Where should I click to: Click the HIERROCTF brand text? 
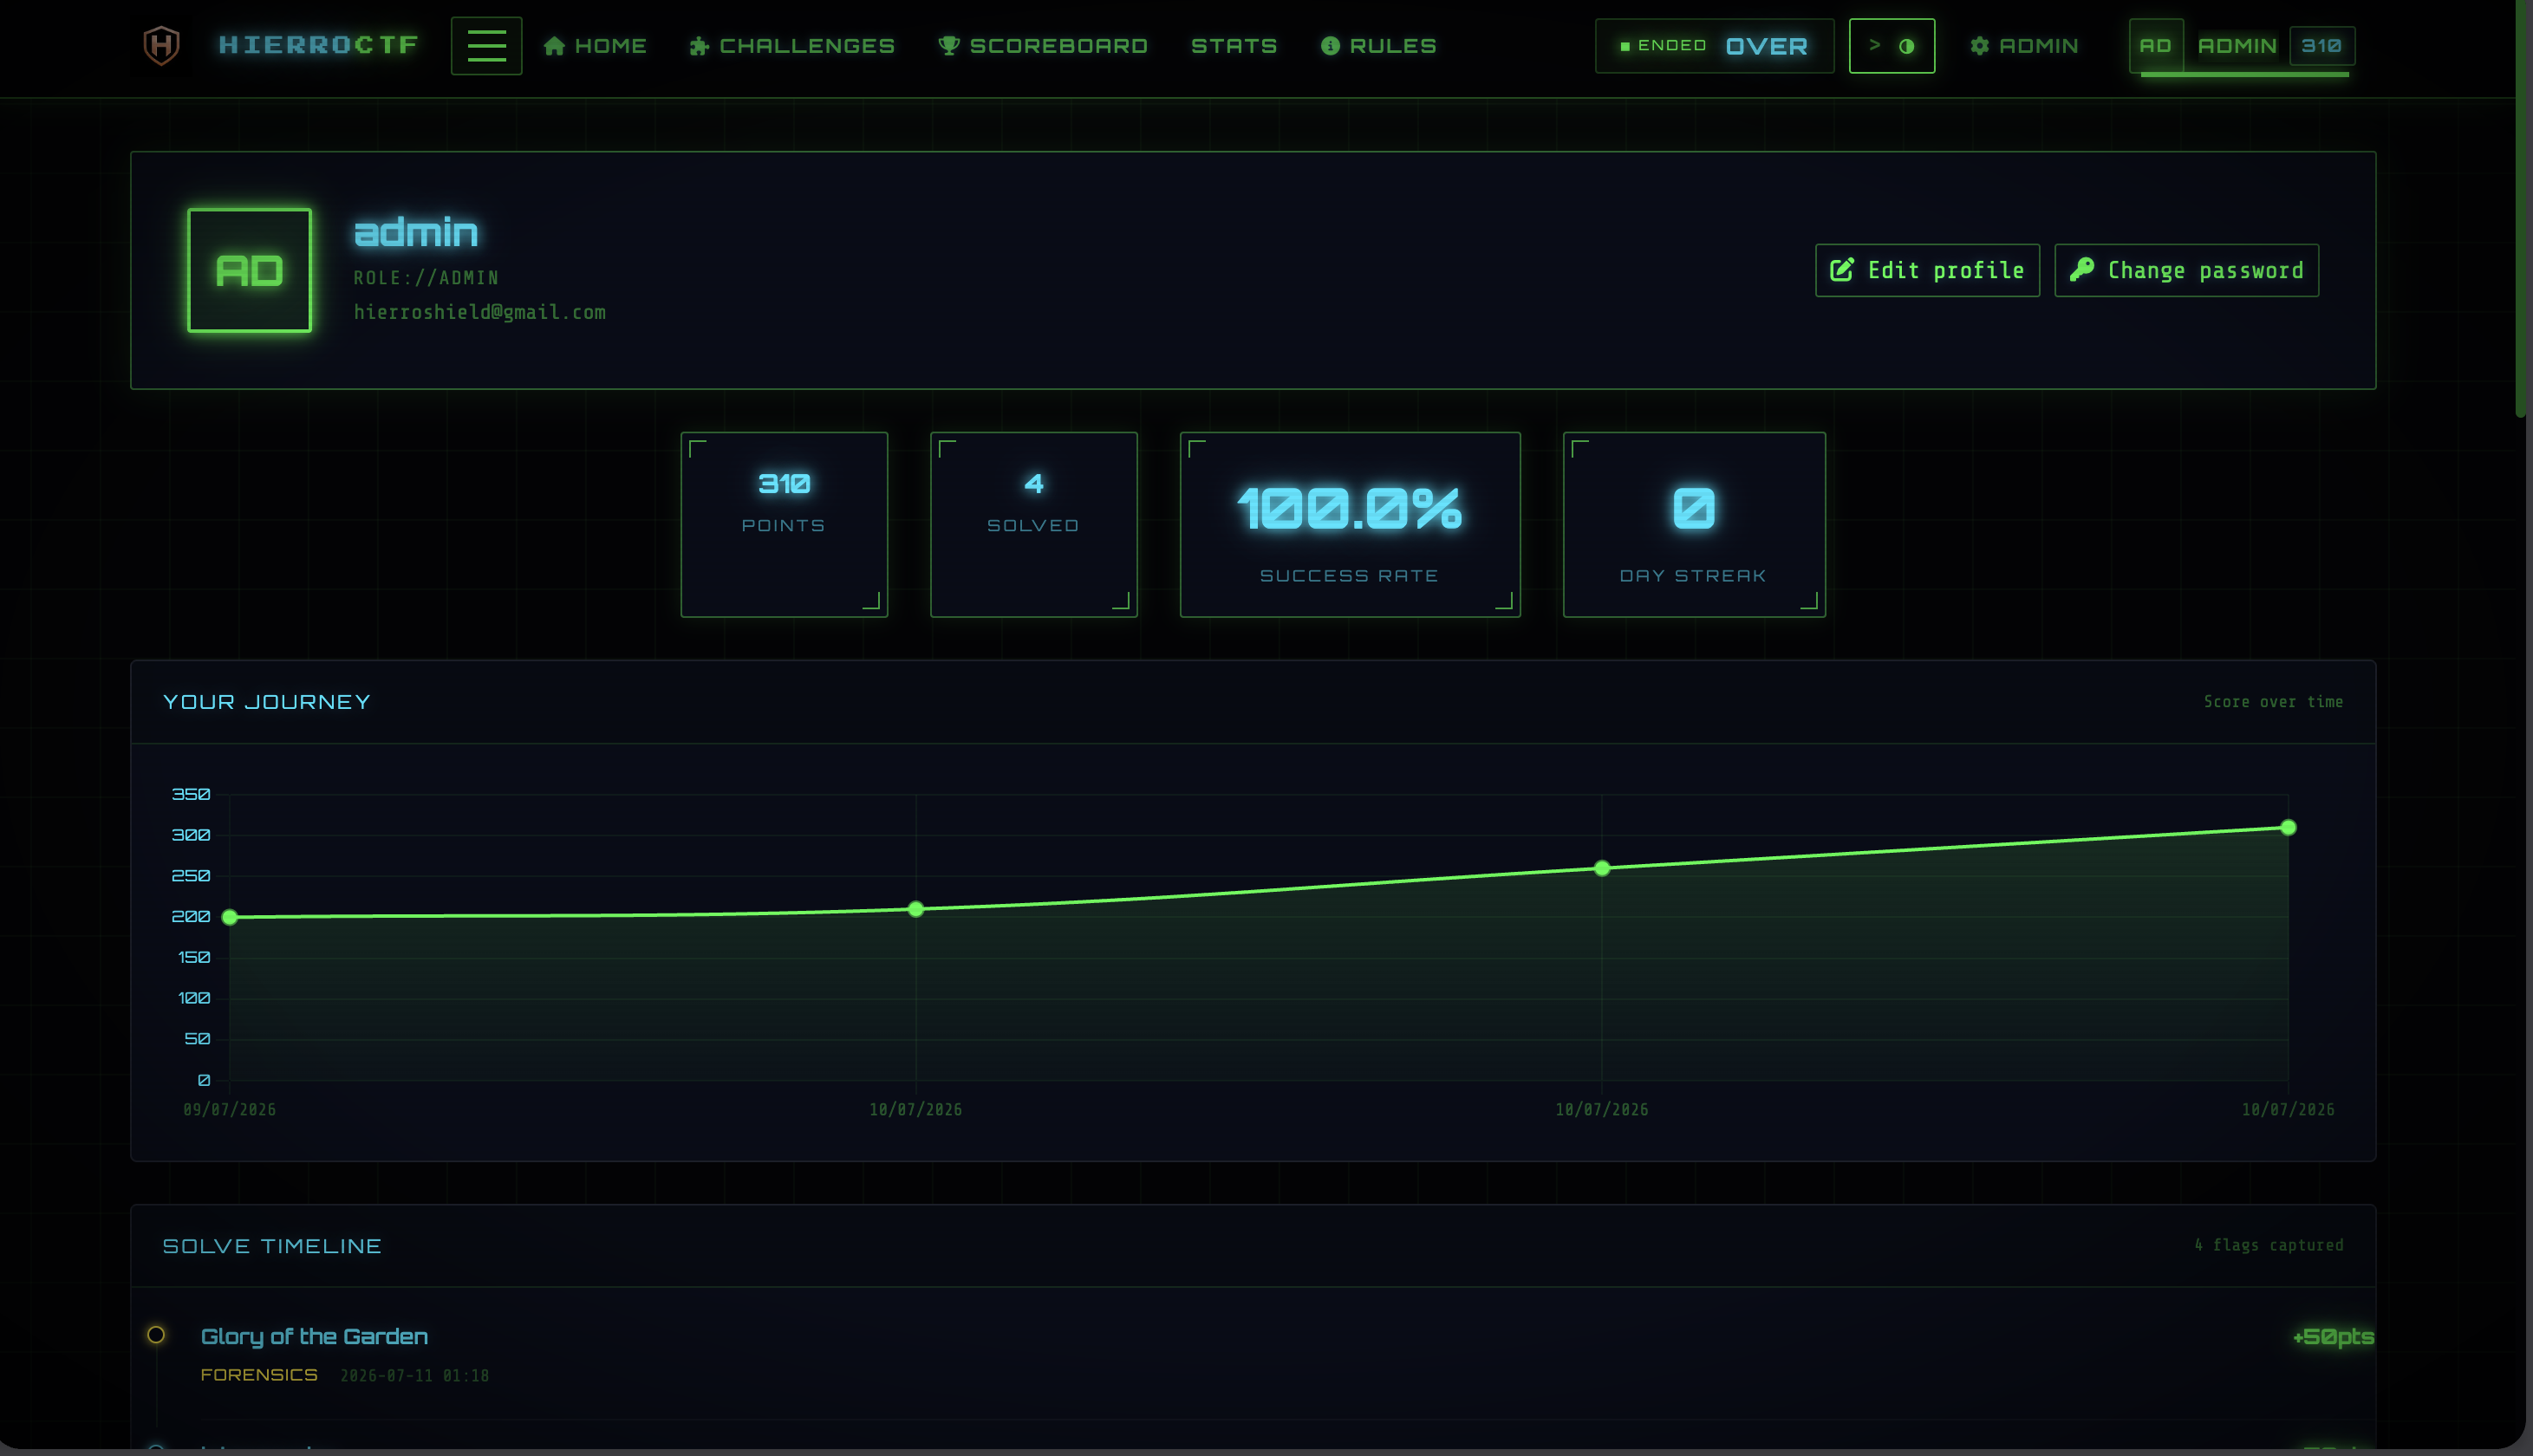click(318, 45)
